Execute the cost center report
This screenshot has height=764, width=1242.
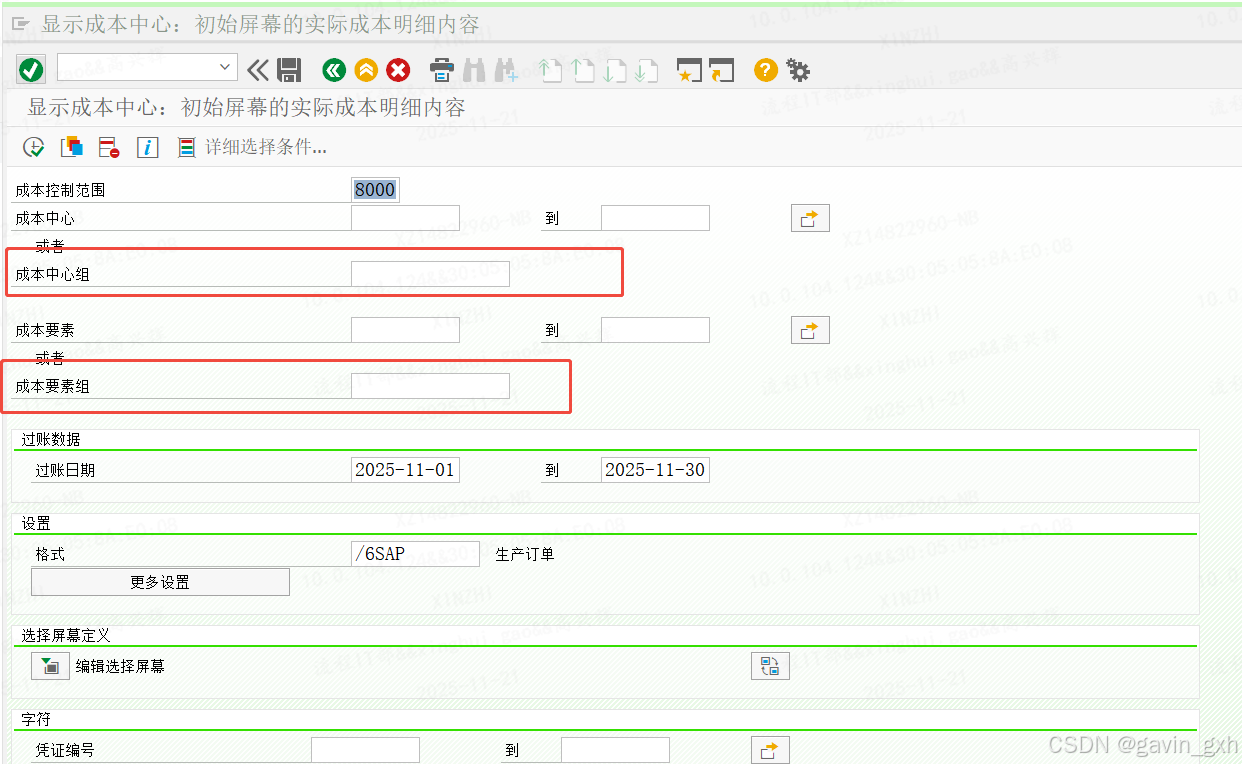pyautogui.click(x=32, y=146)
